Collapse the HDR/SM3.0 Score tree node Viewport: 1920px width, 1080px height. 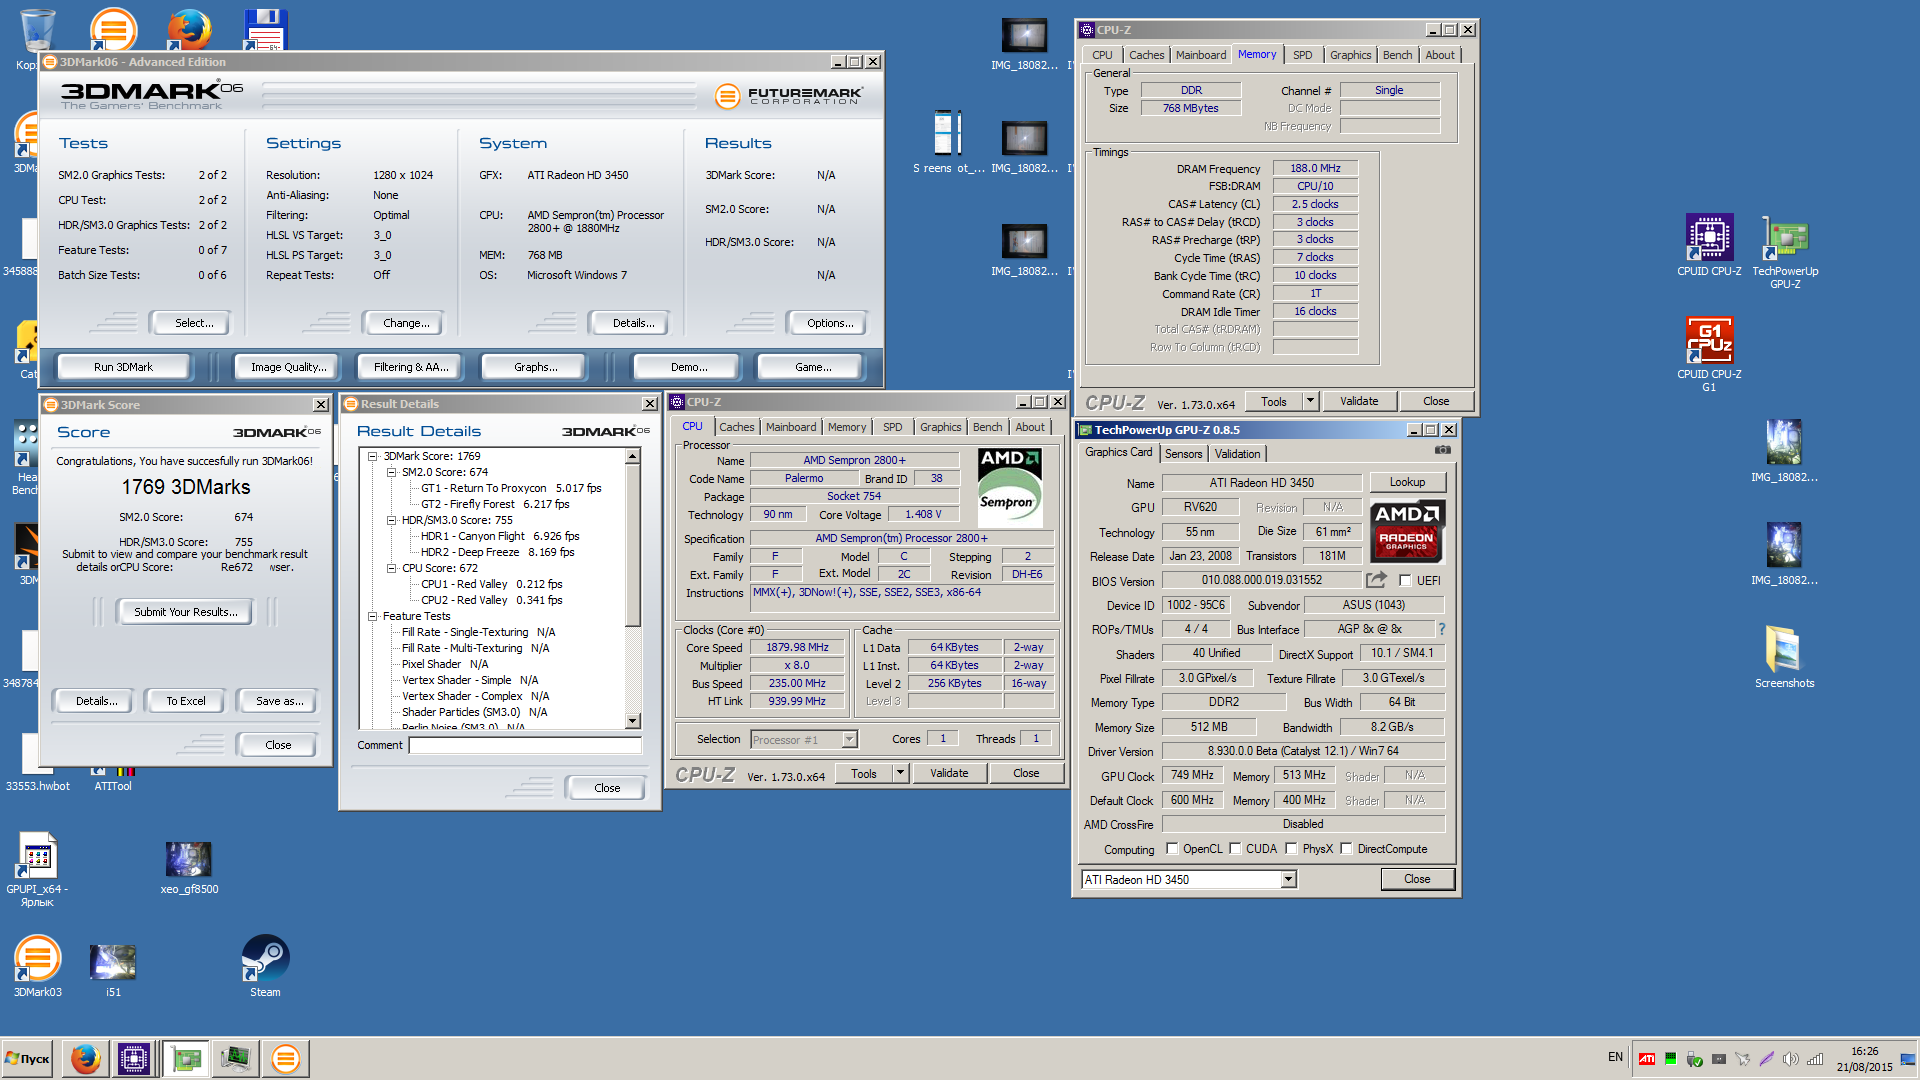[391, 520]
